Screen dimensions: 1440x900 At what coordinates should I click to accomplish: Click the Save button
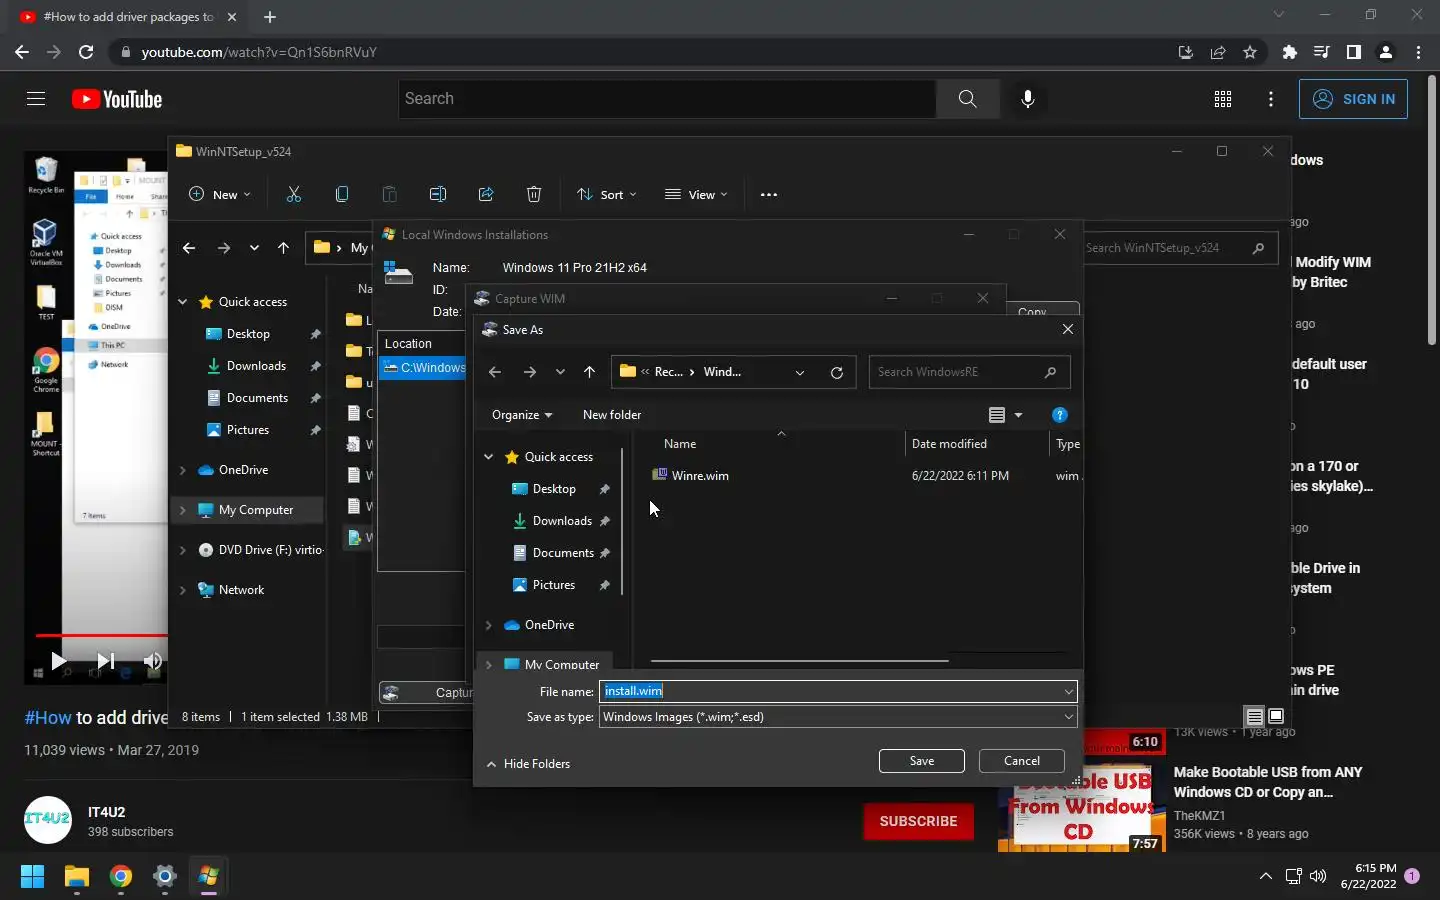click(922, 761)
